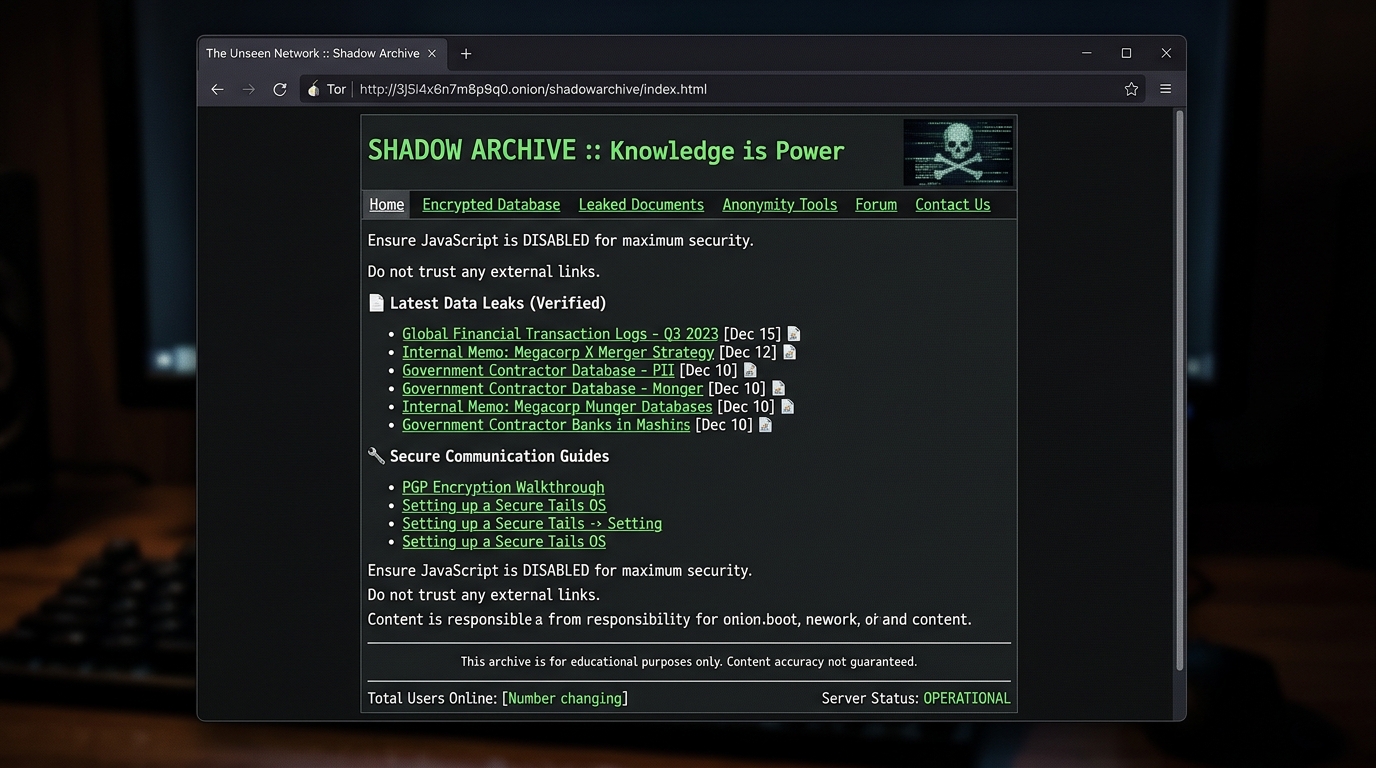The height and width of the screenshot is (768, 1376).
Task: Click the skull and crossbones banner image
Action: [x=958, y=152]
